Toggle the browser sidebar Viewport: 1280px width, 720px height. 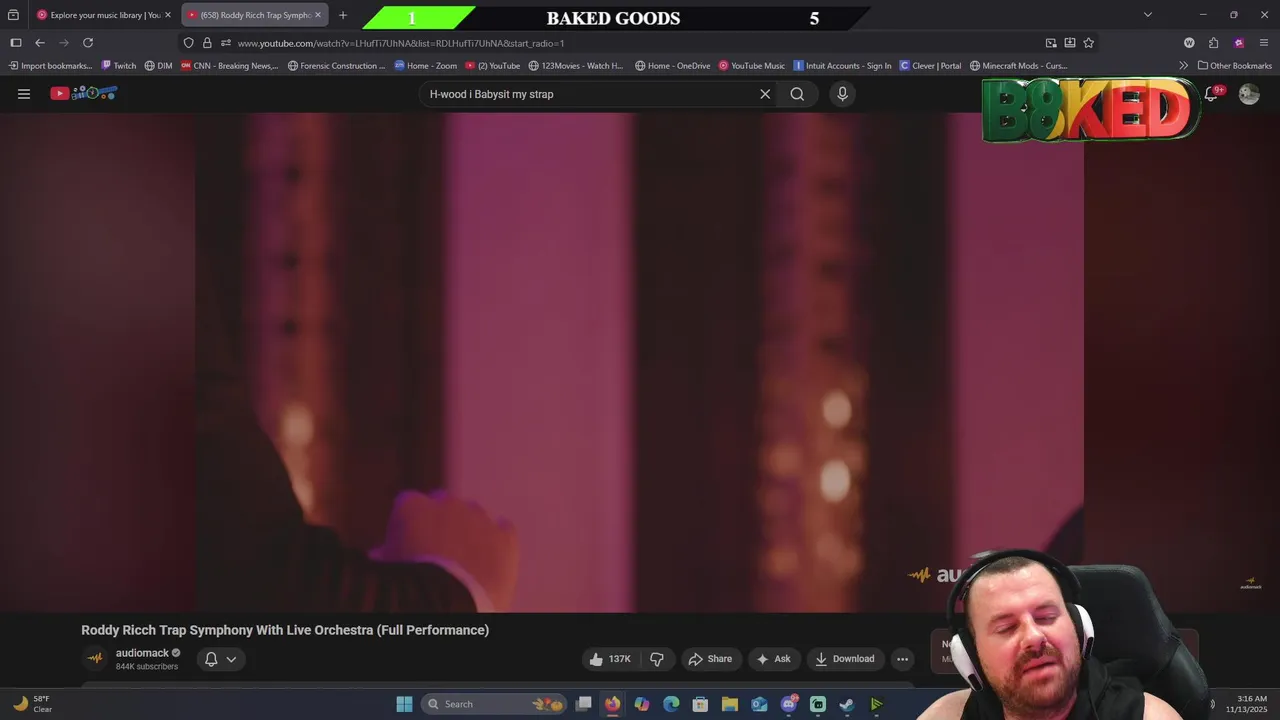(x=15, y=43)
